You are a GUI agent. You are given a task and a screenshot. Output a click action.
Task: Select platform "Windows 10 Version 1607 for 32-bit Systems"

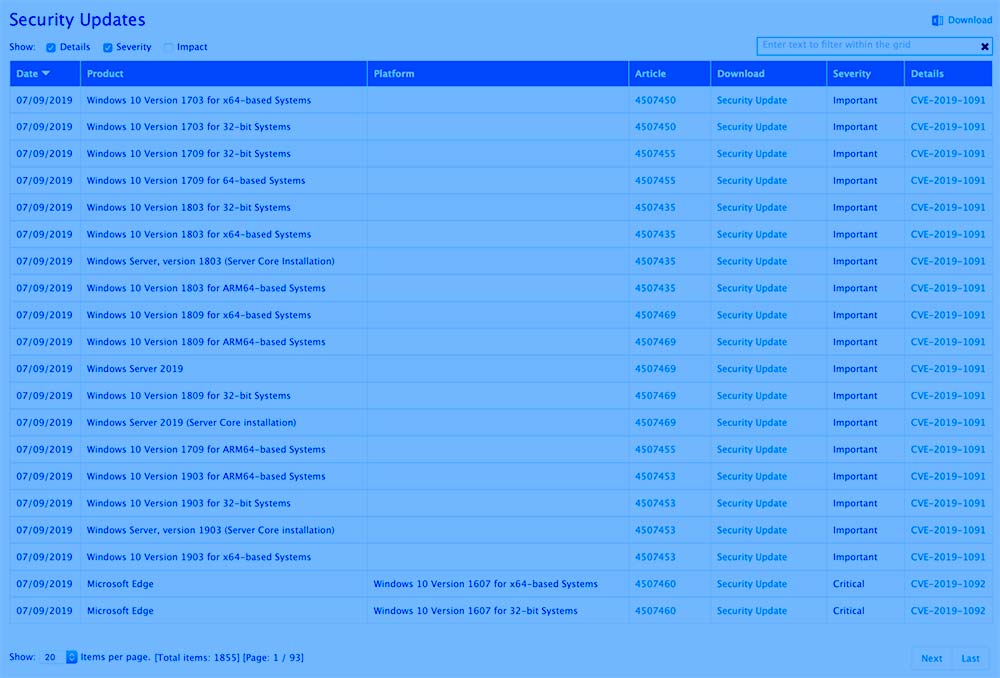475,610
